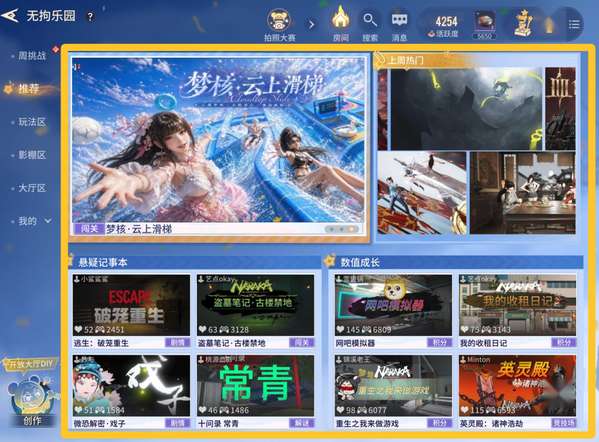Open the 重生之我来做游戏 card image
Viewport: 599px width, 442px height.
393,386
